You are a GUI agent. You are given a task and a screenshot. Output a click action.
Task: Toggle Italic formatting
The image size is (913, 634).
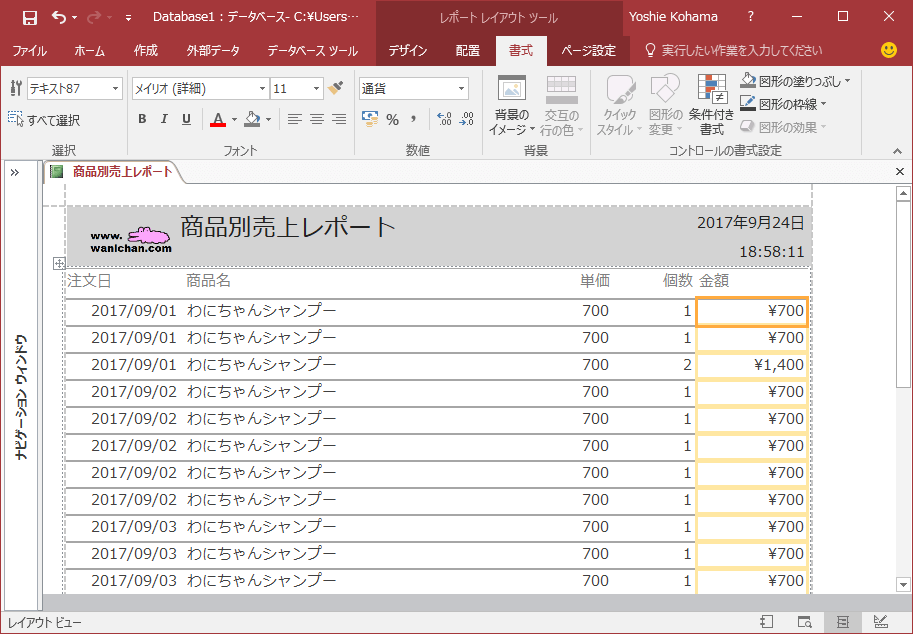[164, 119]
